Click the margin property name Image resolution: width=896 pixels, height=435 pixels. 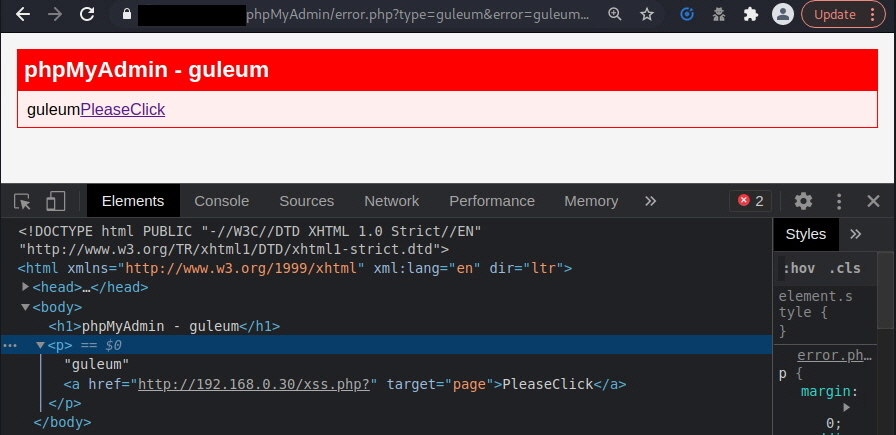pos(826,392)
